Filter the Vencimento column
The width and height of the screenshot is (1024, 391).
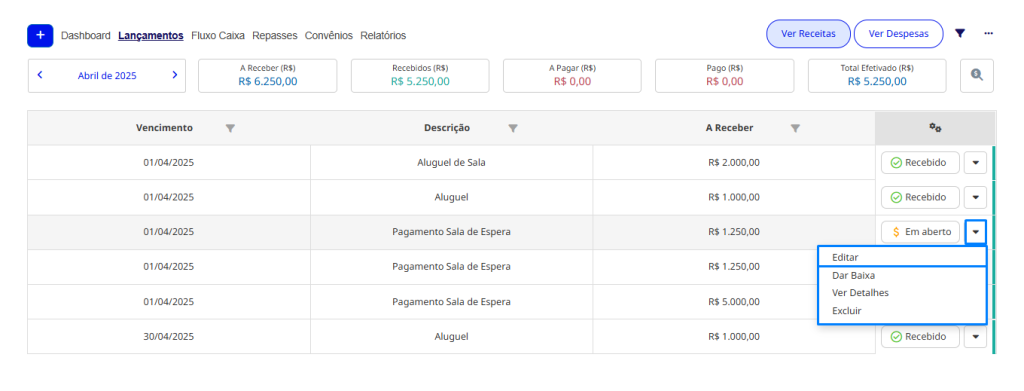[x=230, y=129]
